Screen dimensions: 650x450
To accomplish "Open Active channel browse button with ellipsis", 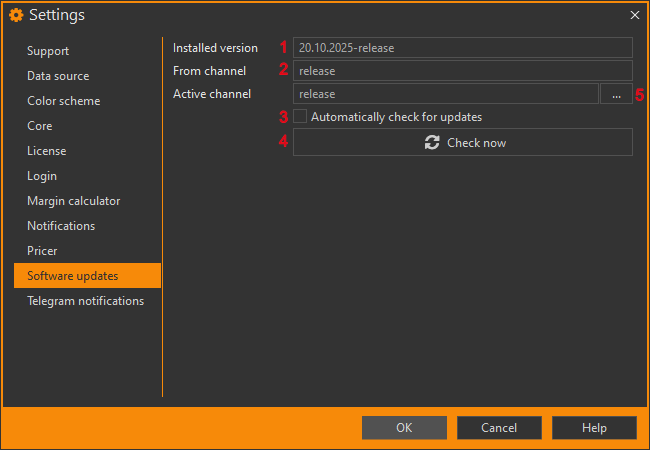I will coord(615,94).
